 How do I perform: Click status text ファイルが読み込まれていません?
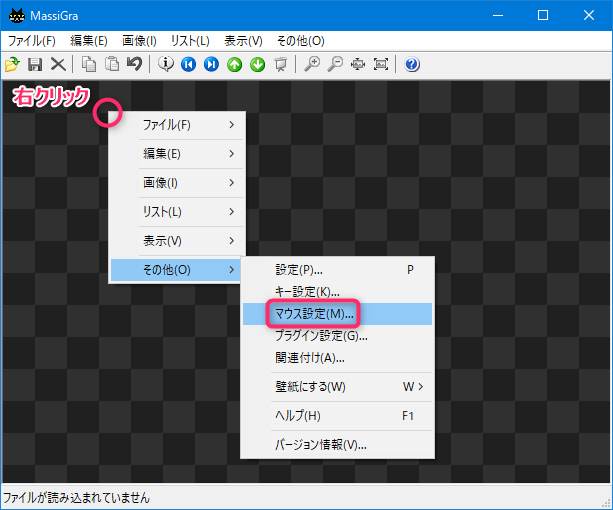click(x=77, y=498)
